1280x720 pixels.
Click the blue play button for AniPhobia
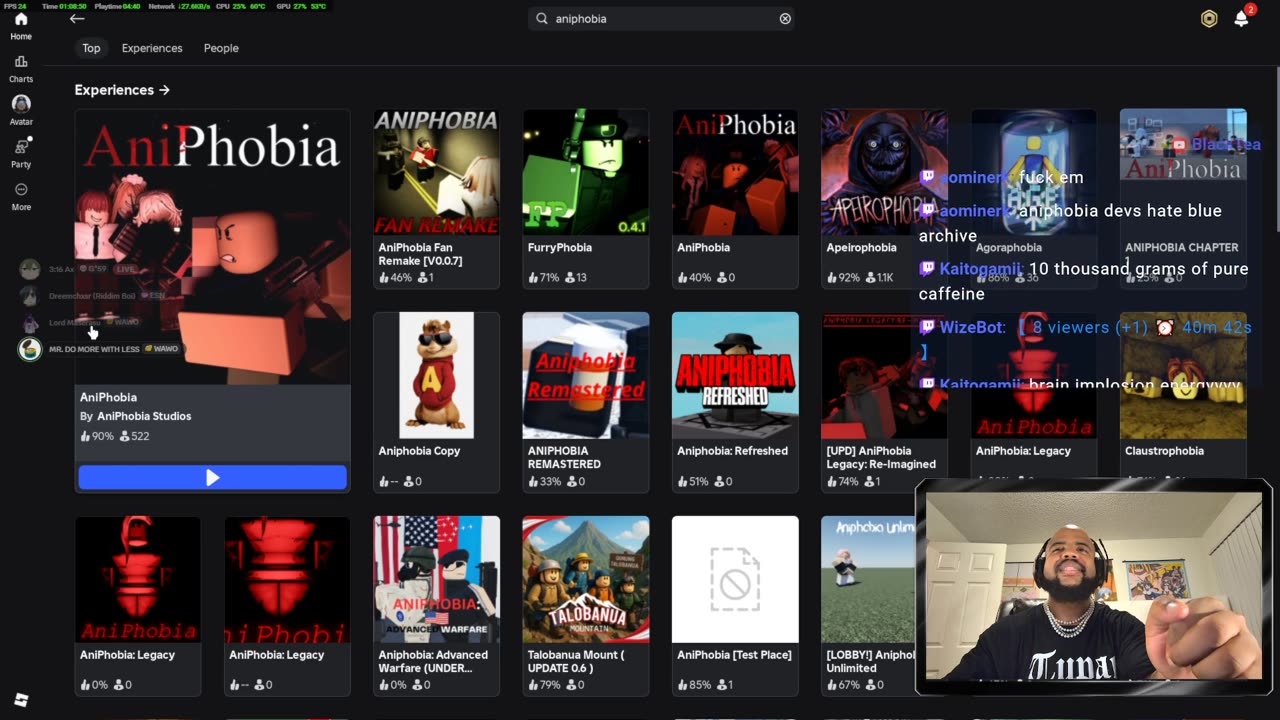click(213, 478)
